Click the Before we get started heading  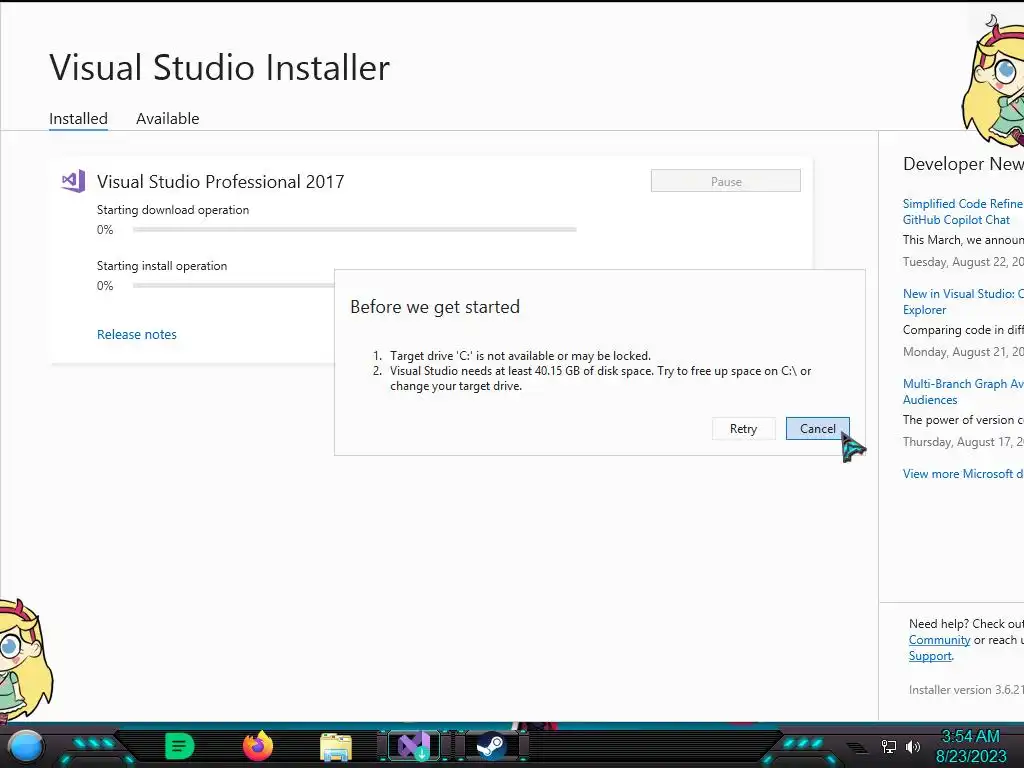click(x=435, y=307)
